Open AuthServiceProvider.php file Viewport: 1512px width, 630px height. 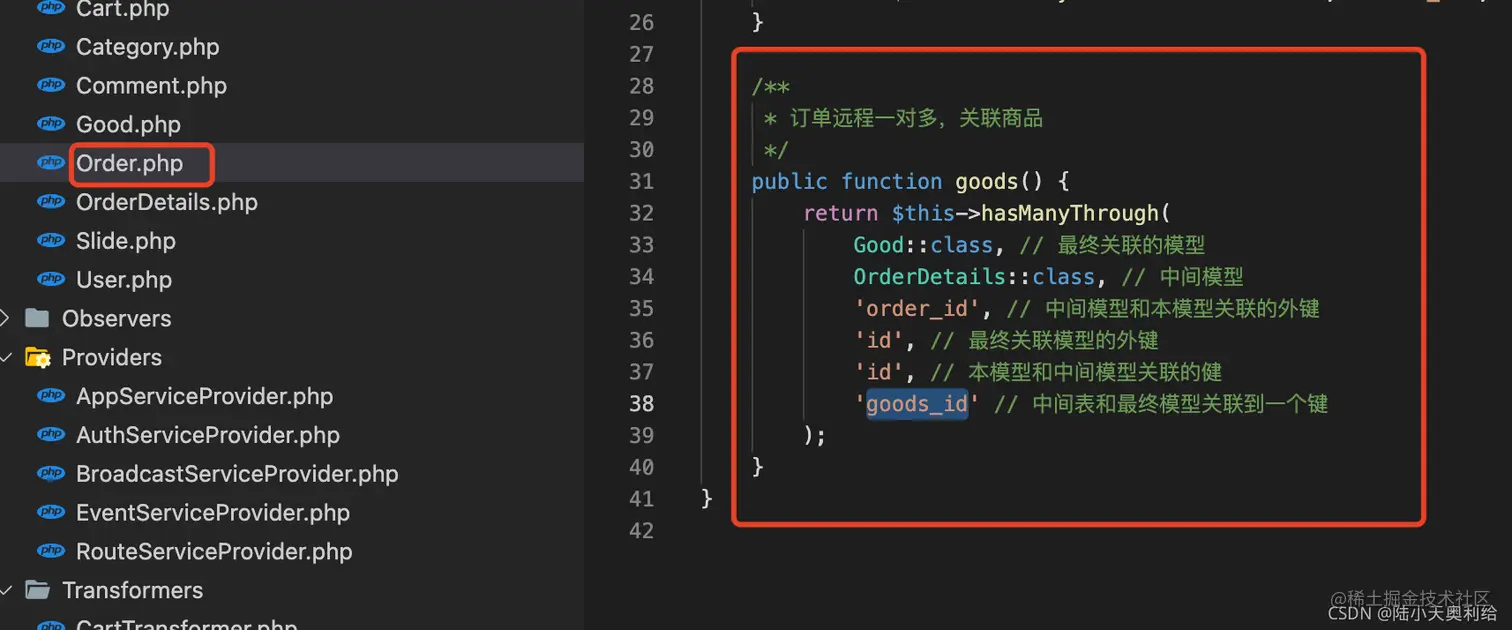(x=208, y=435)
